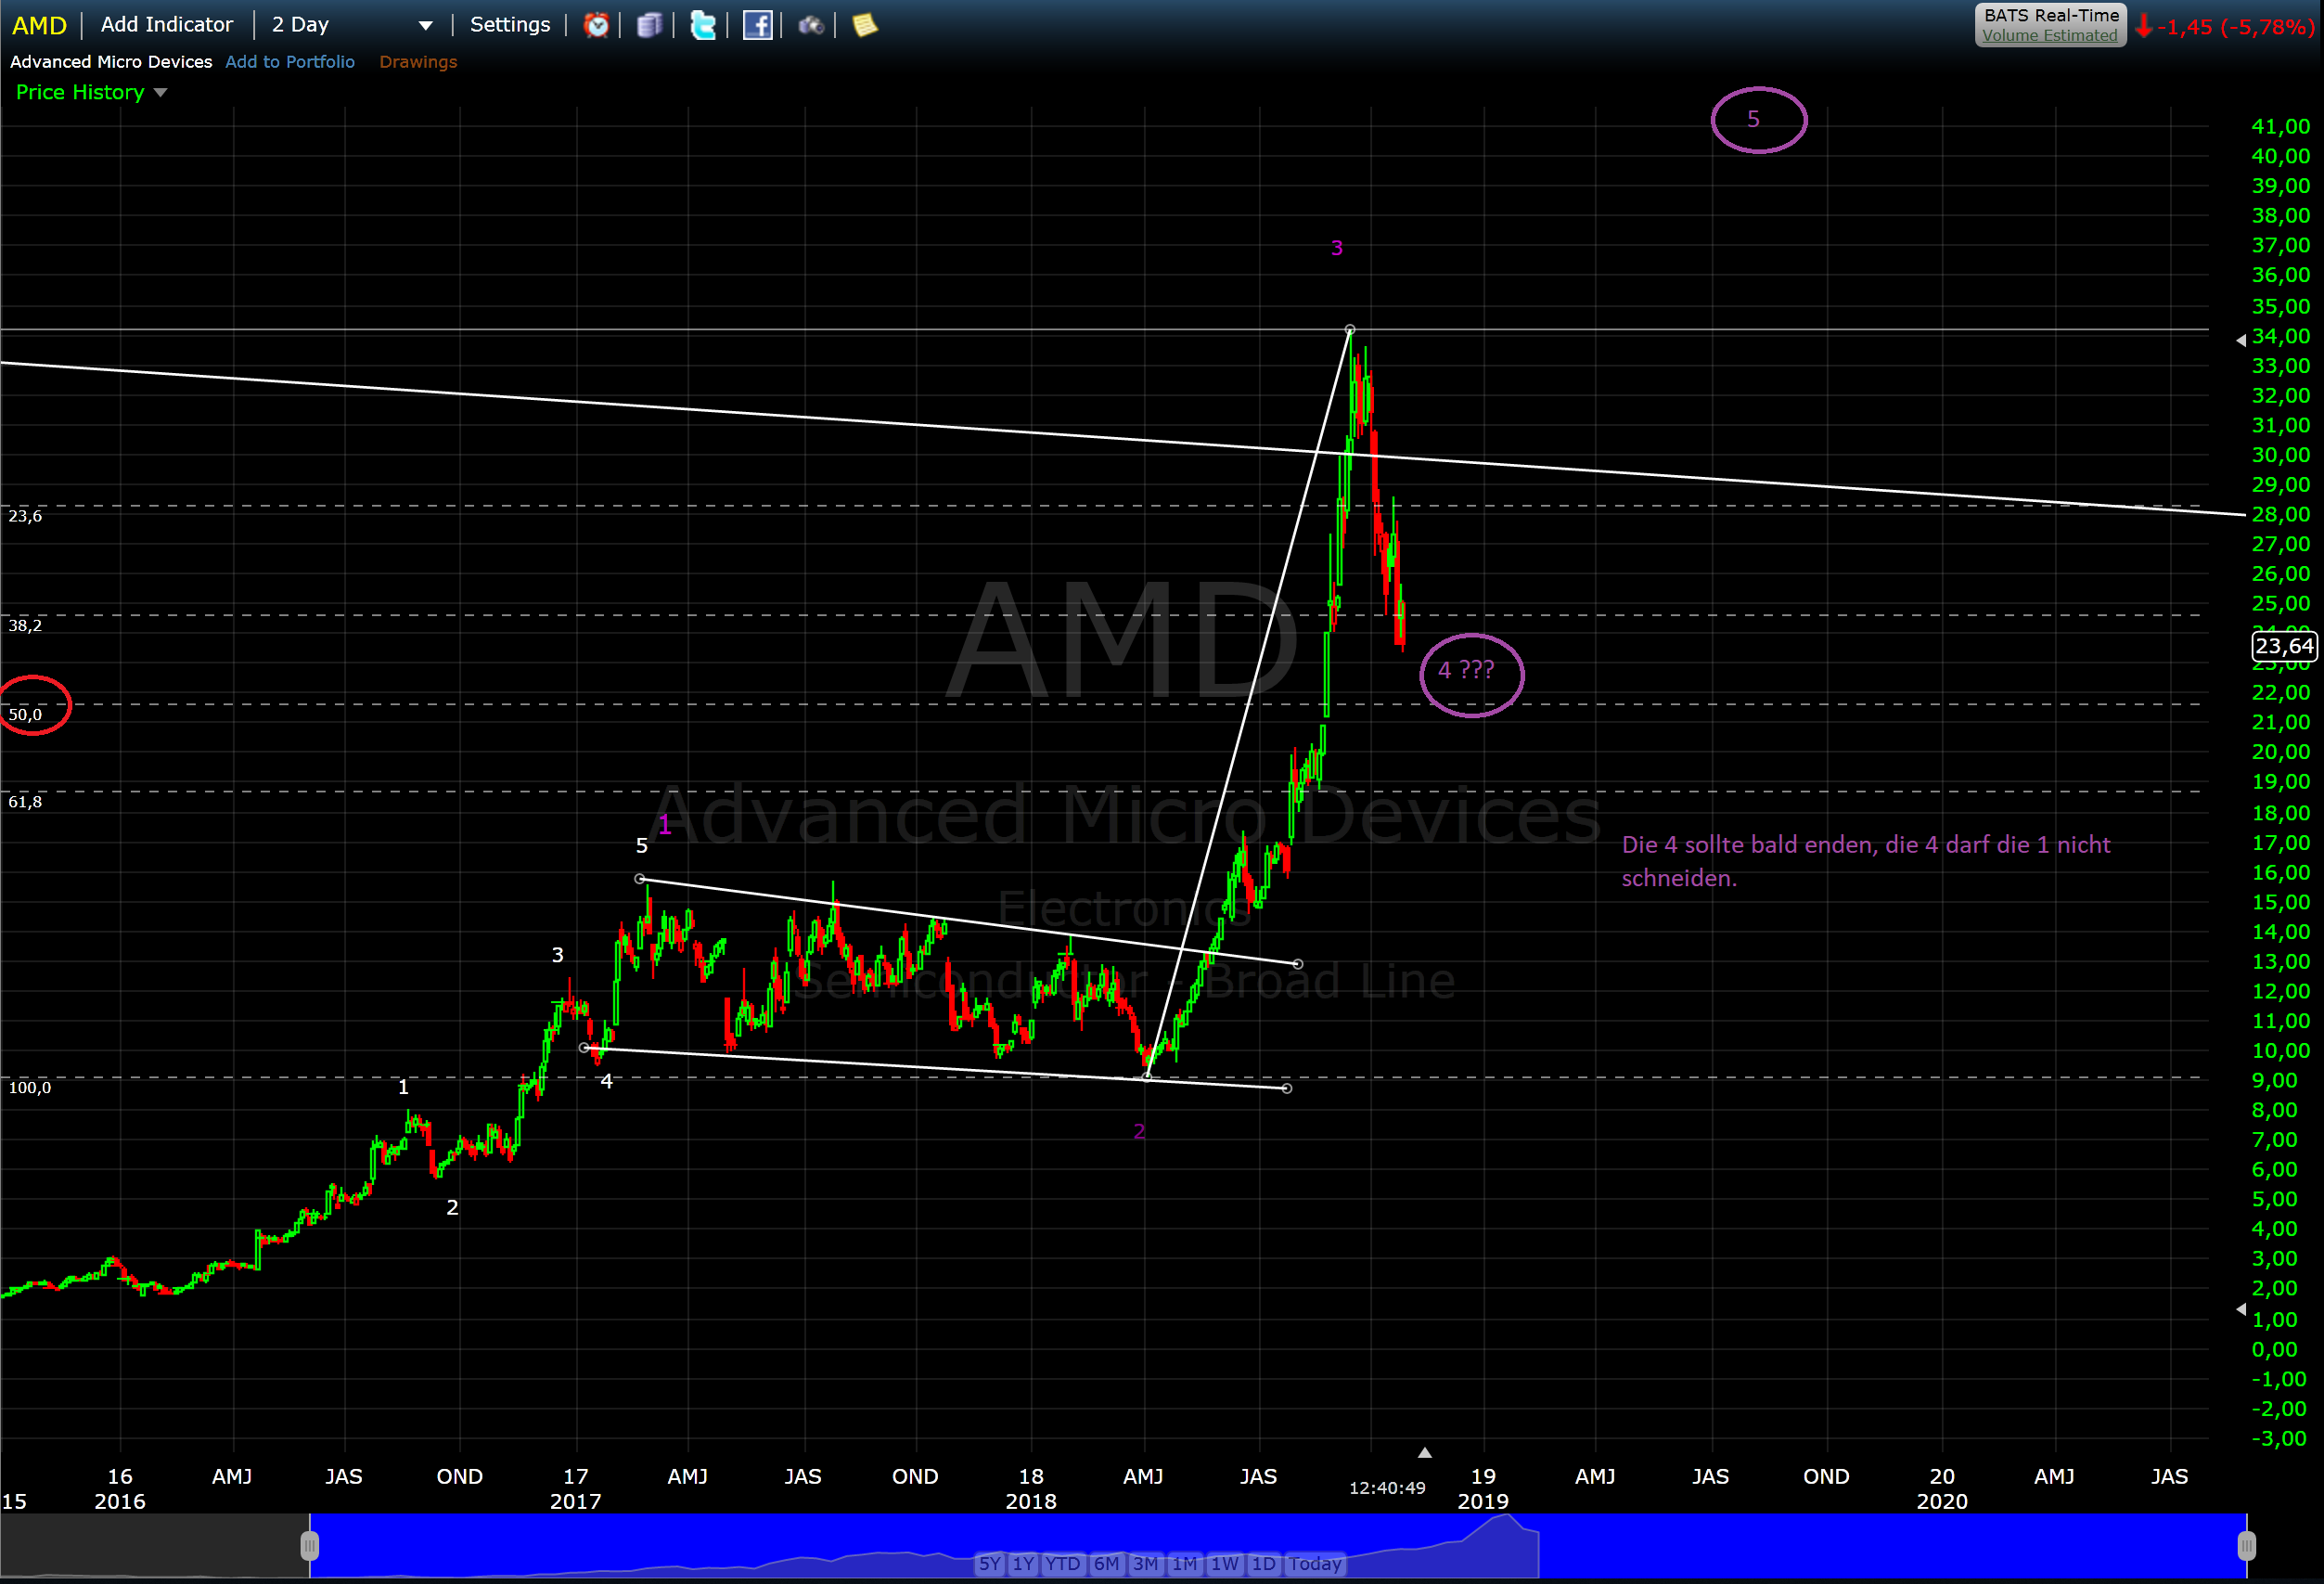Select the 5Y time range button

[989, 1563]
